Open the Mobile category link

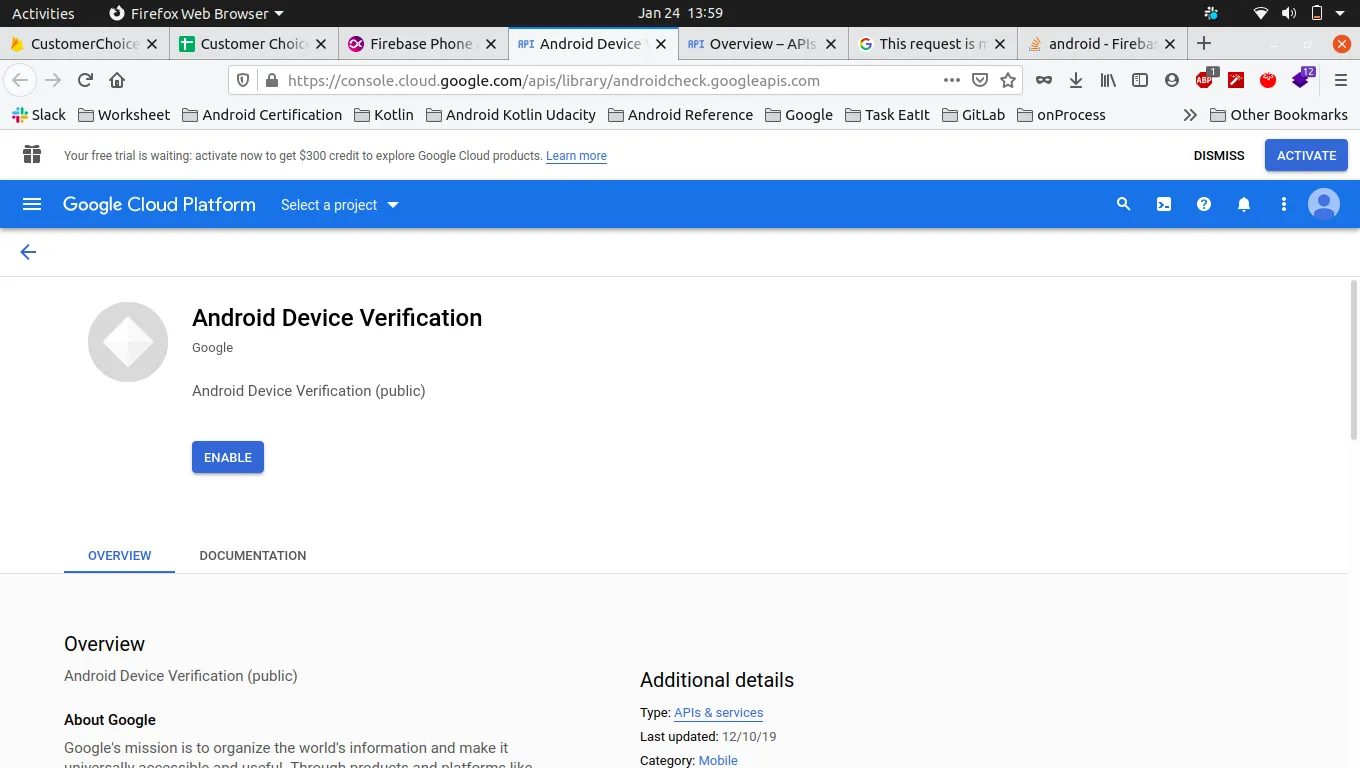(718, 761)
